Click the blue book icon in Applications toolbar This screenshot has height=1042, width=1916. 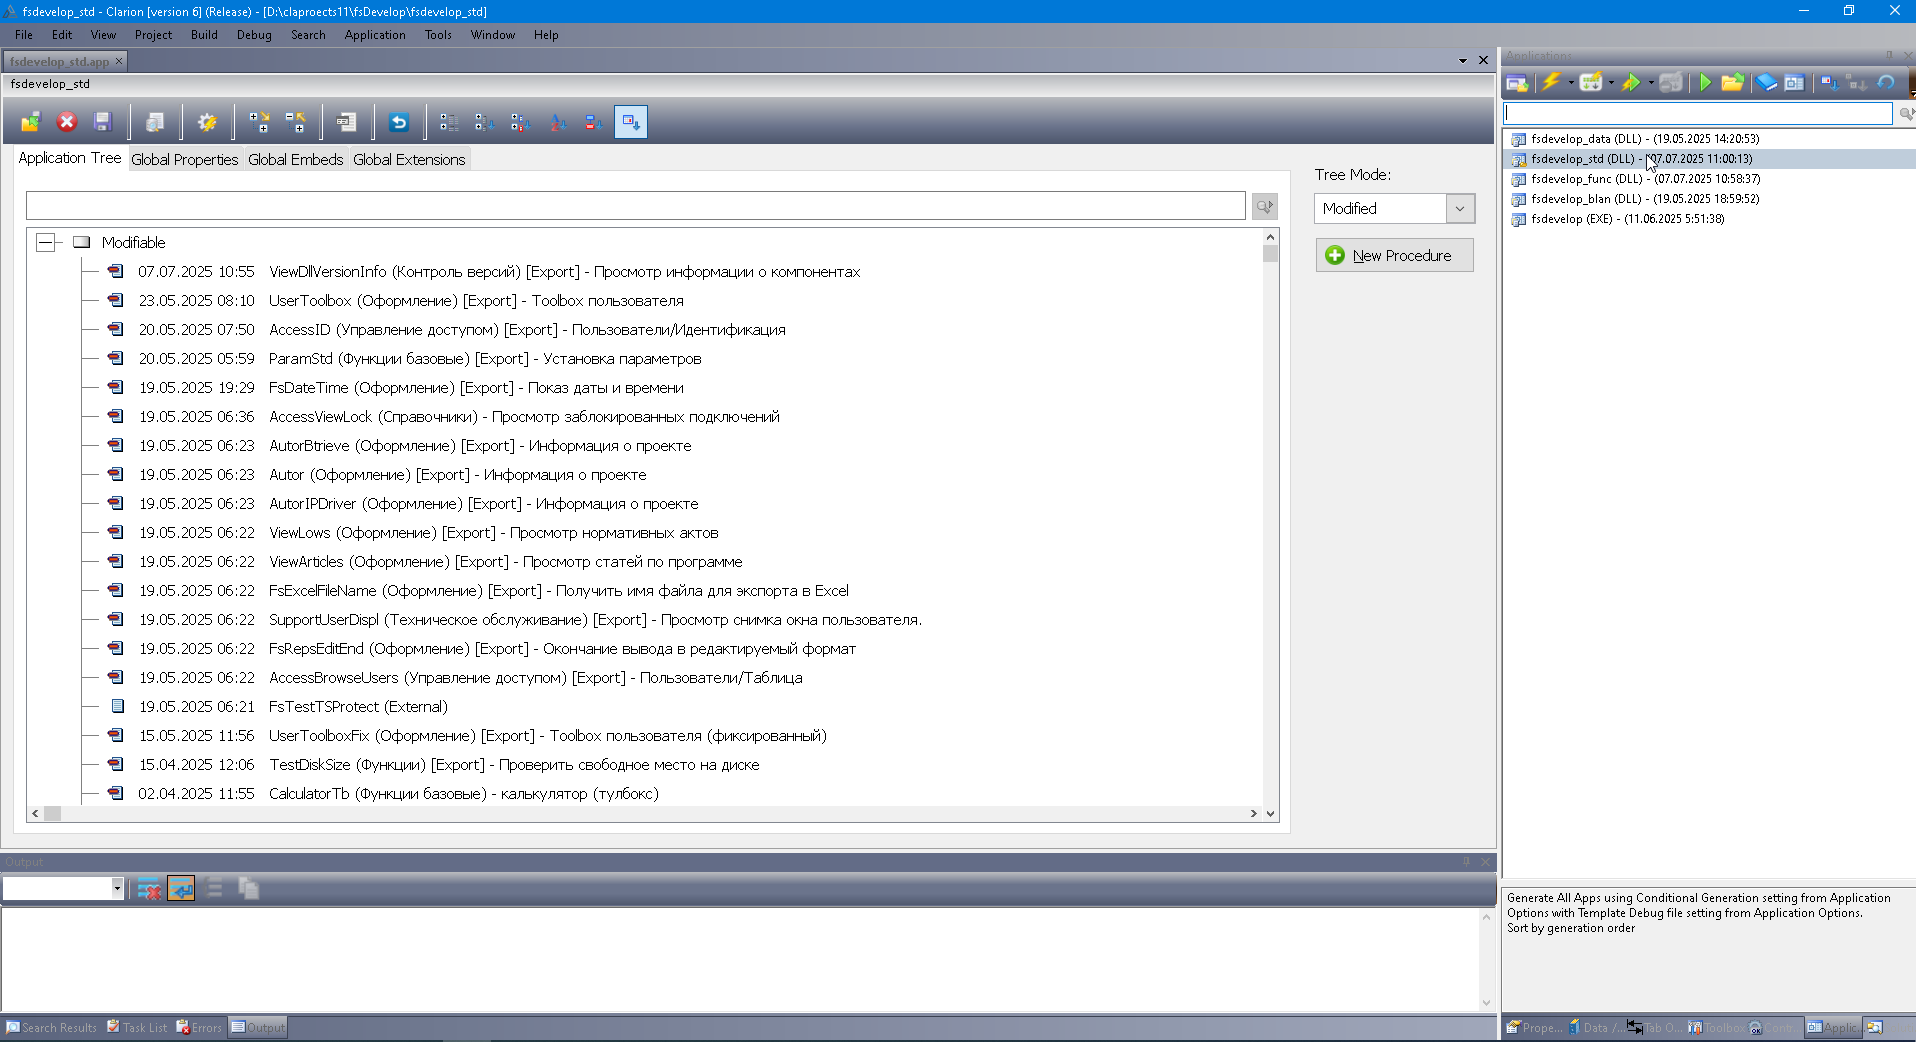(1766, 83)
